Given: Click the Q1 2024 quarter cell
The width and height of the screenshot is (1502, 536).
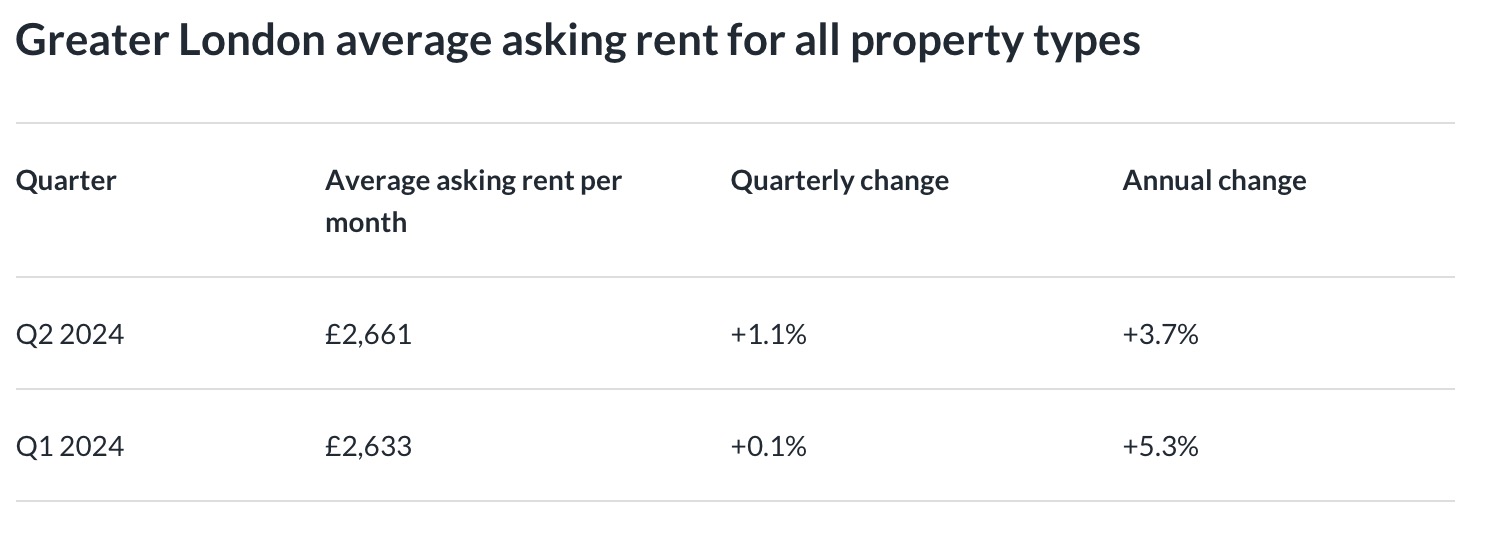Looking at the screenshot, I should point(70,446).
